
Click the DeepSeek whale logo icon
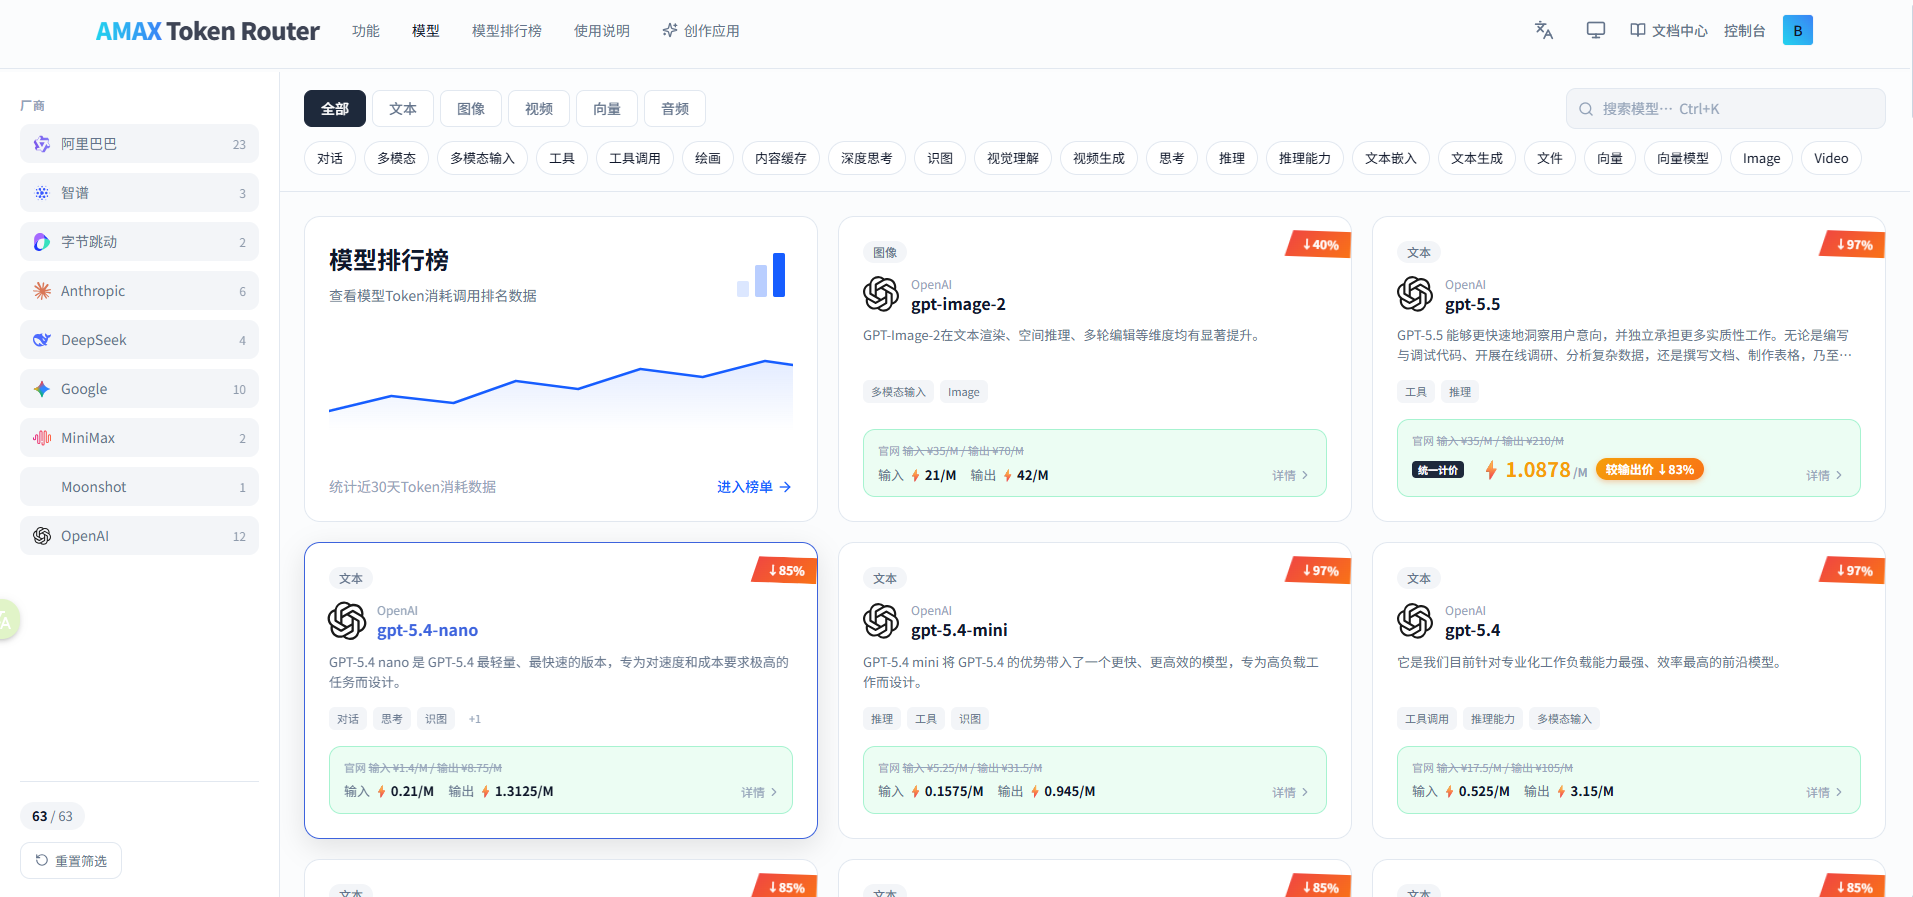point(42,340)
